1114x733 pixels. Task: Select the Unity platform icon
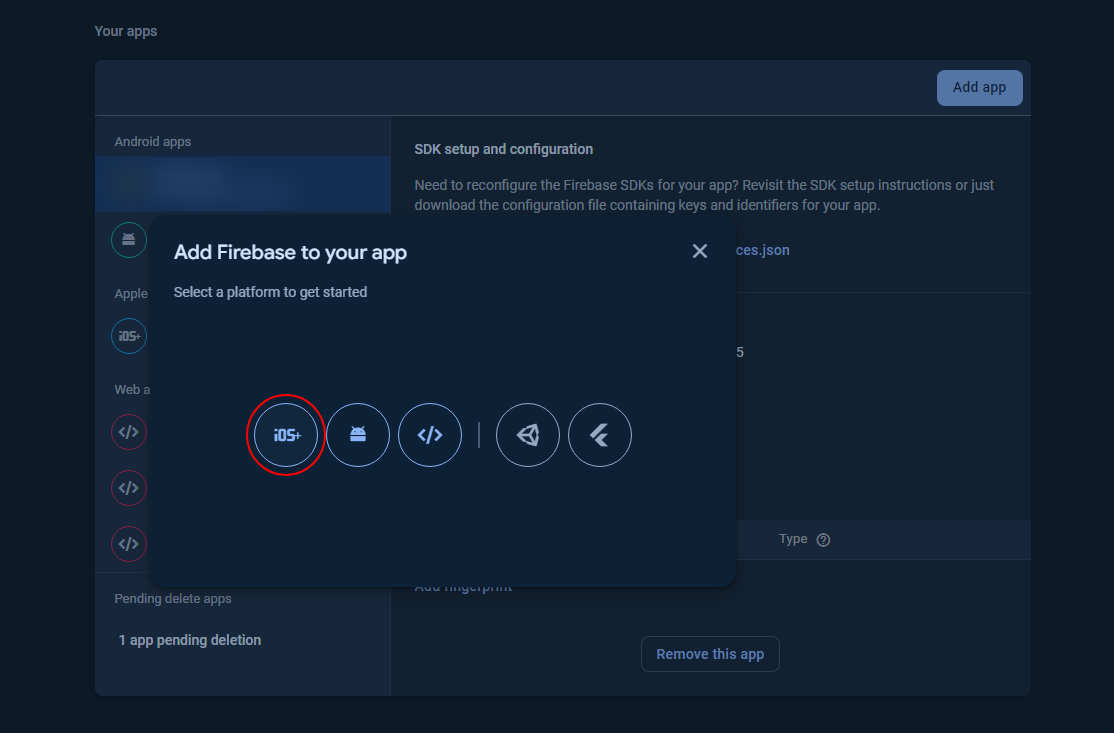tap(528, 435)
